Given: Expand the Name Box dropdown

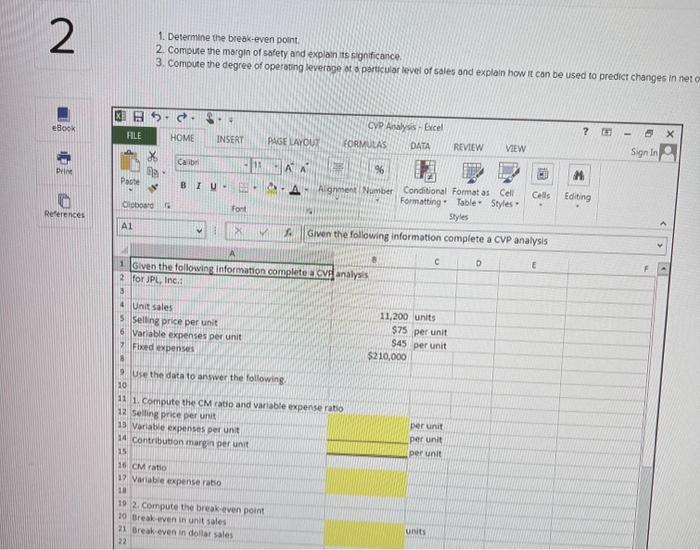Looking at the screenshot, I should click(x=200, y=231).
